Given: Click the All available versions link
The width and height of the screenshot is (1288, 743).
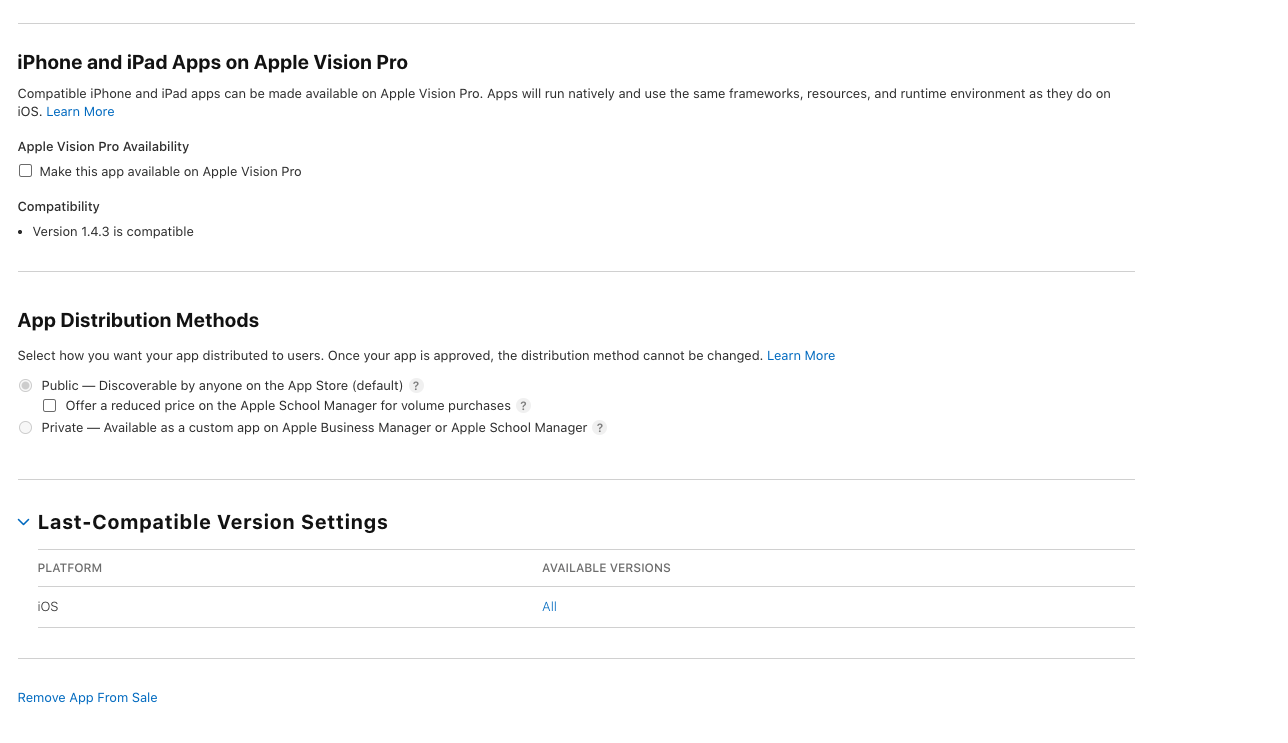Looking at the screenshot, I should coord(549,607).
